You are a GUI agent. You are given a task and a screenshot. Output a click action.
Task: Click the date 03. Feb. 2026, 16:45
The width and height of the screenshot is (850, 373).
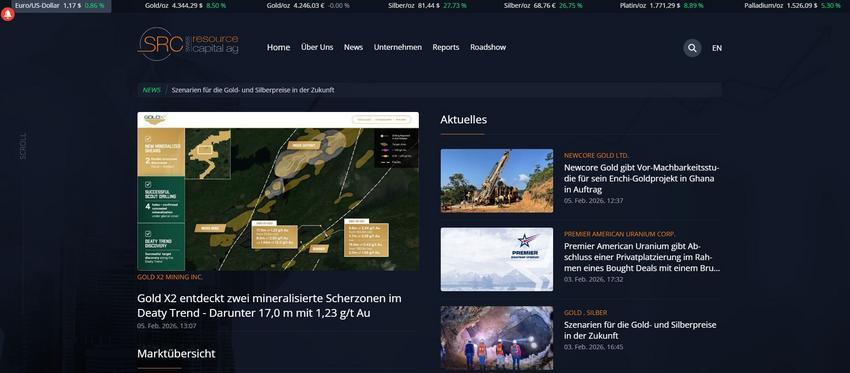594,347
